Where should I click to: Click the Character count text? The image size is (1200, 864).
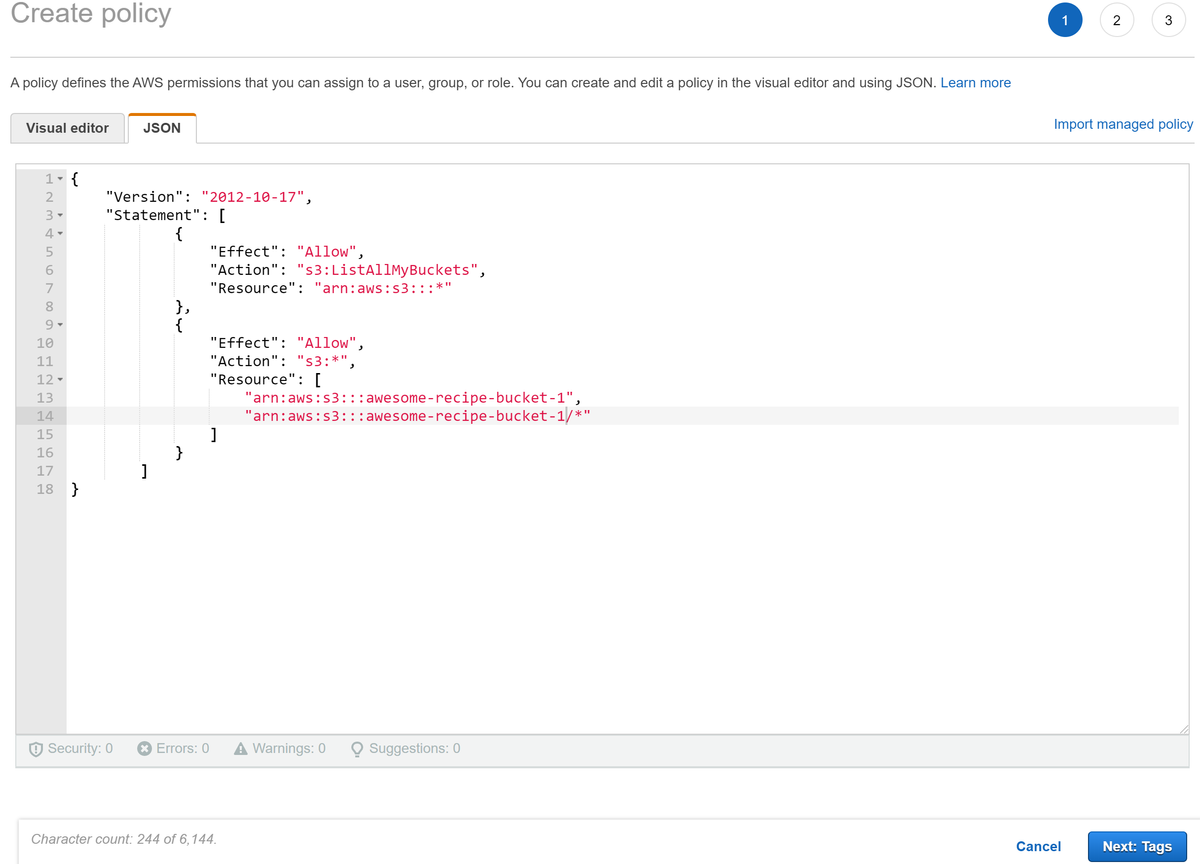[x=124, y=839]
